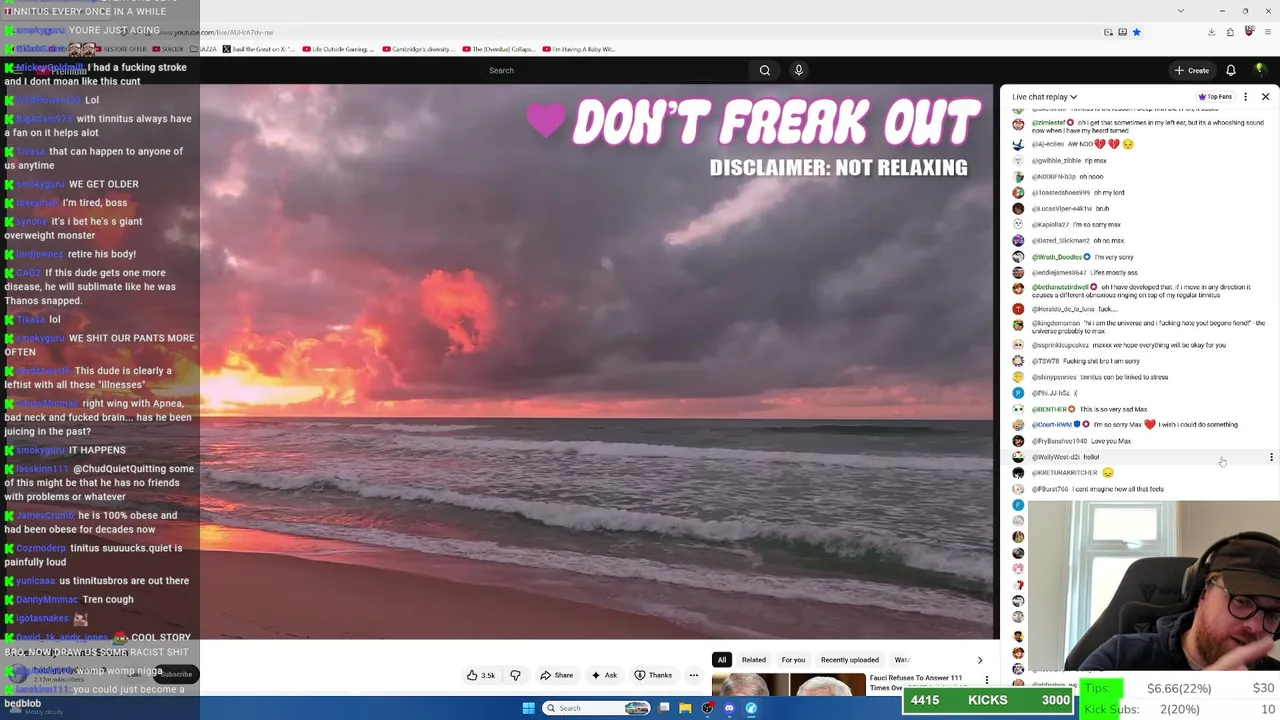
Task: Open message options for the @WallyWest chat row
Action: (1271, 457)
